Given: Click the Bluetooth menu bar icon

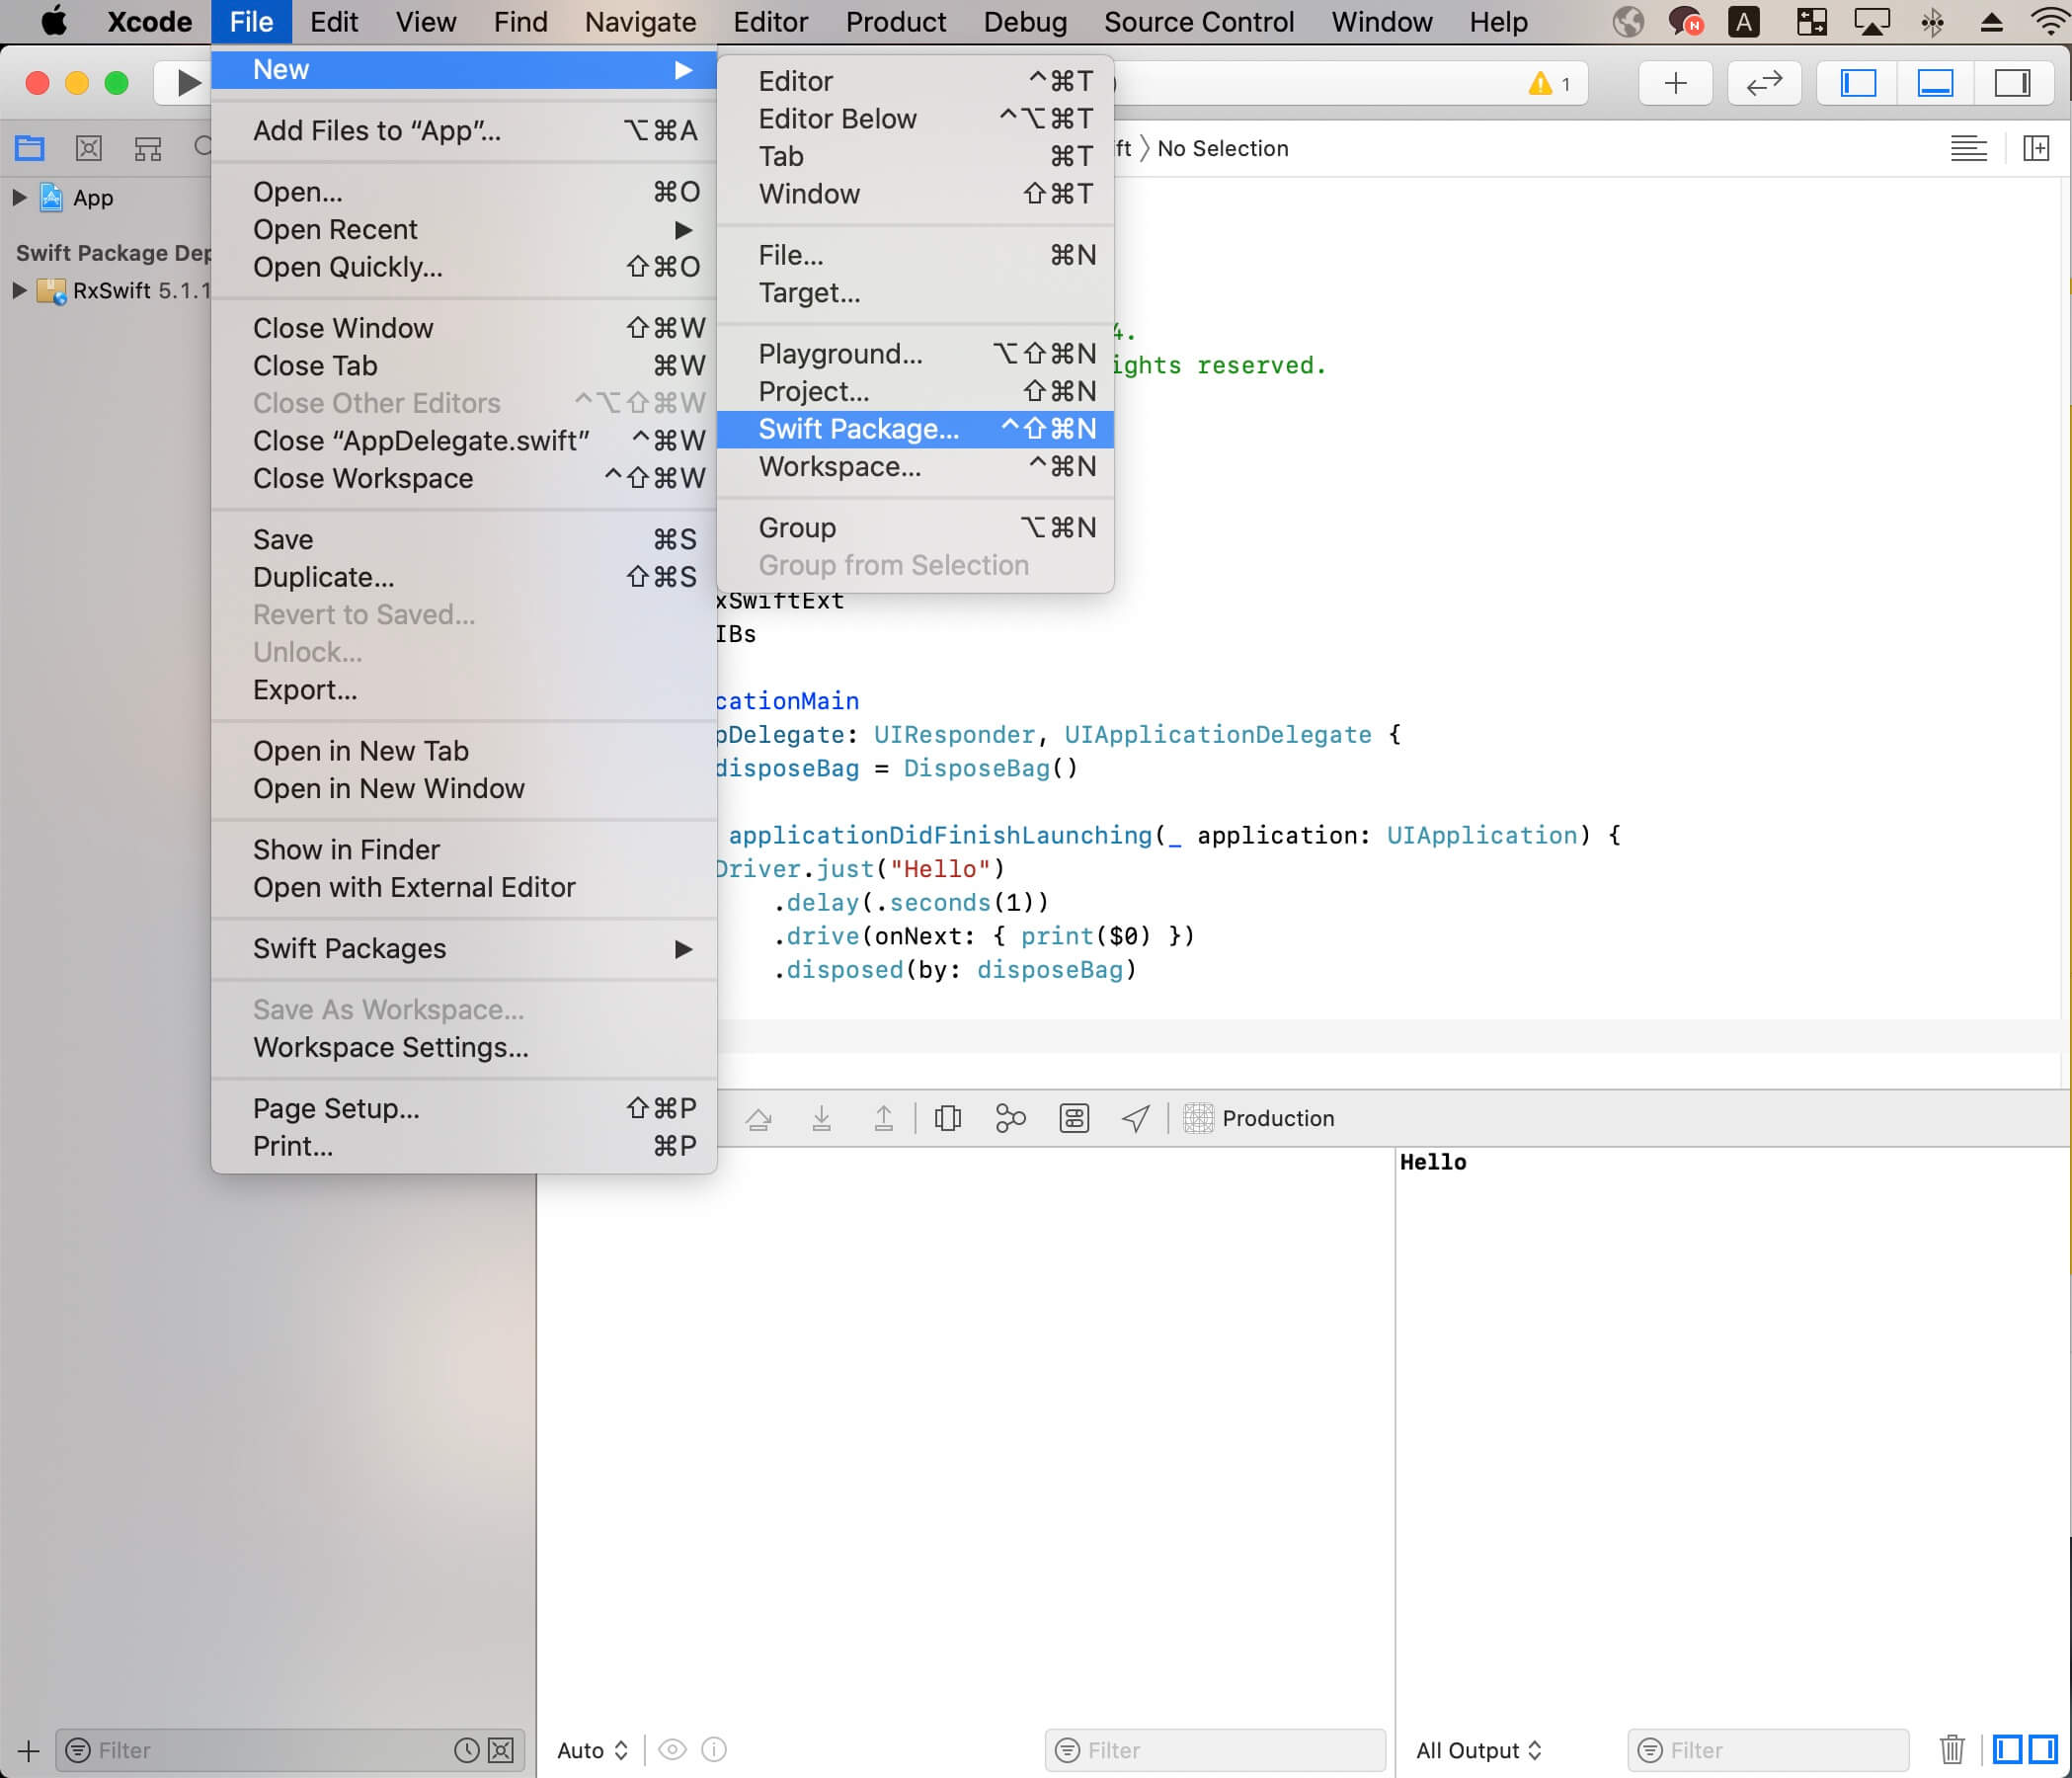Looking at the screenshot, I should (x=1931, y=21).
